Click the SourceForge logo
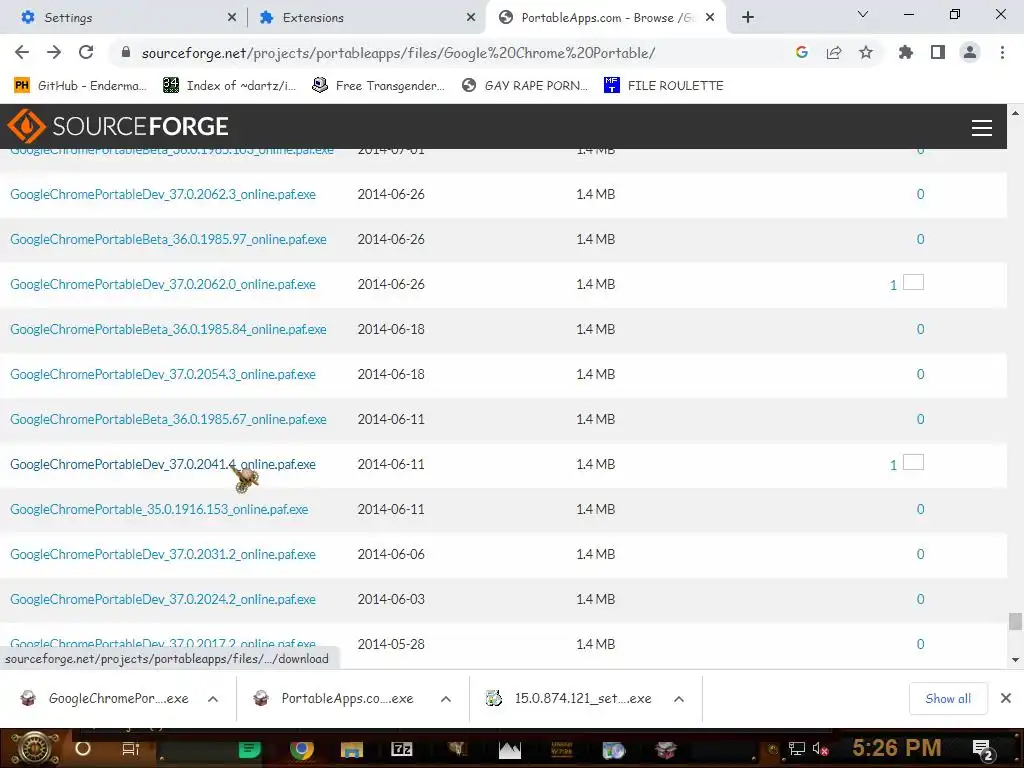The image size is (1024, 768). tap(118, 126)
